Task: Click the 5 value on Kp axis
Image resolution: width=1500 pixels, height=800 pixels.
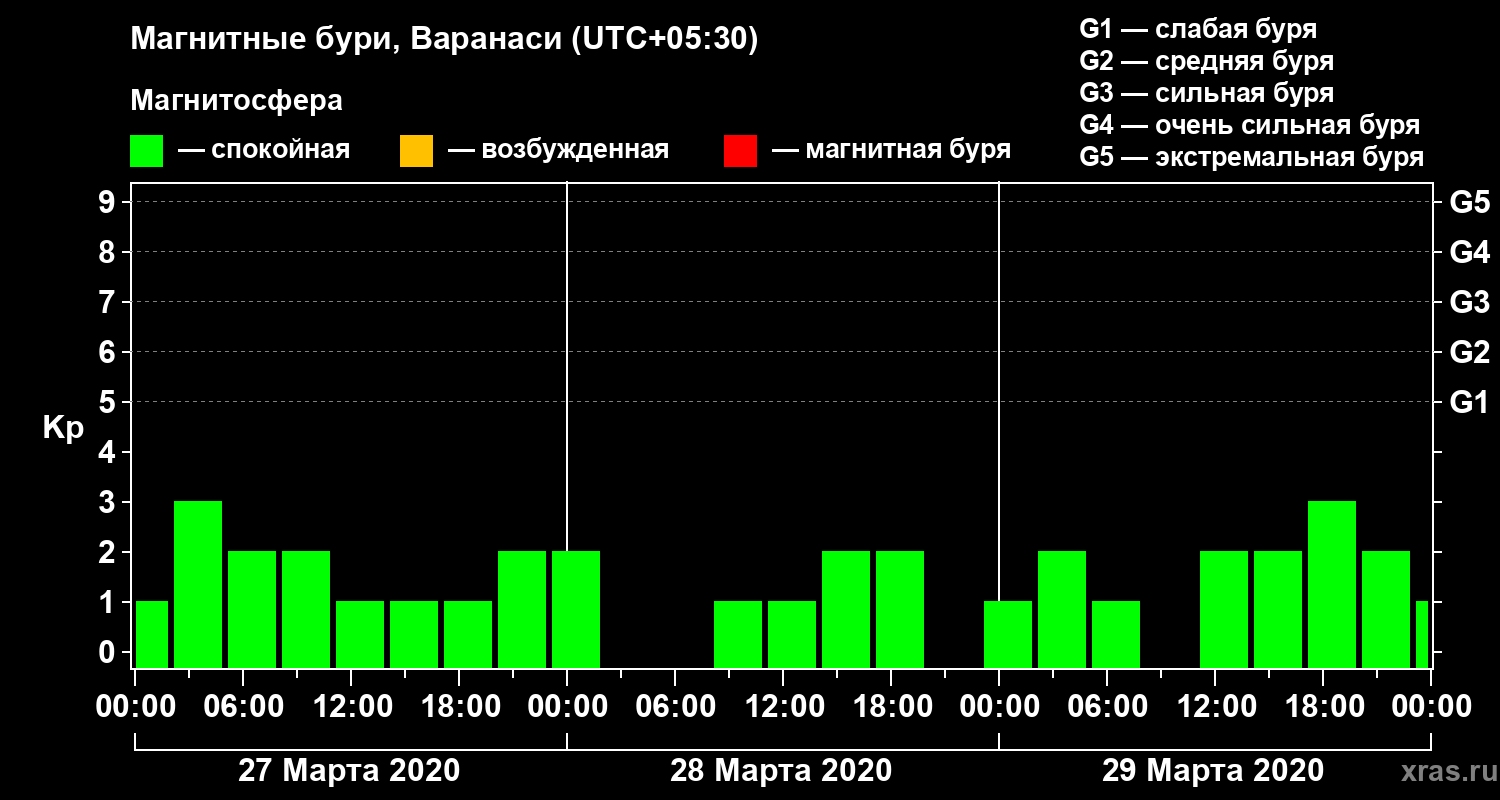Action: 109,402
